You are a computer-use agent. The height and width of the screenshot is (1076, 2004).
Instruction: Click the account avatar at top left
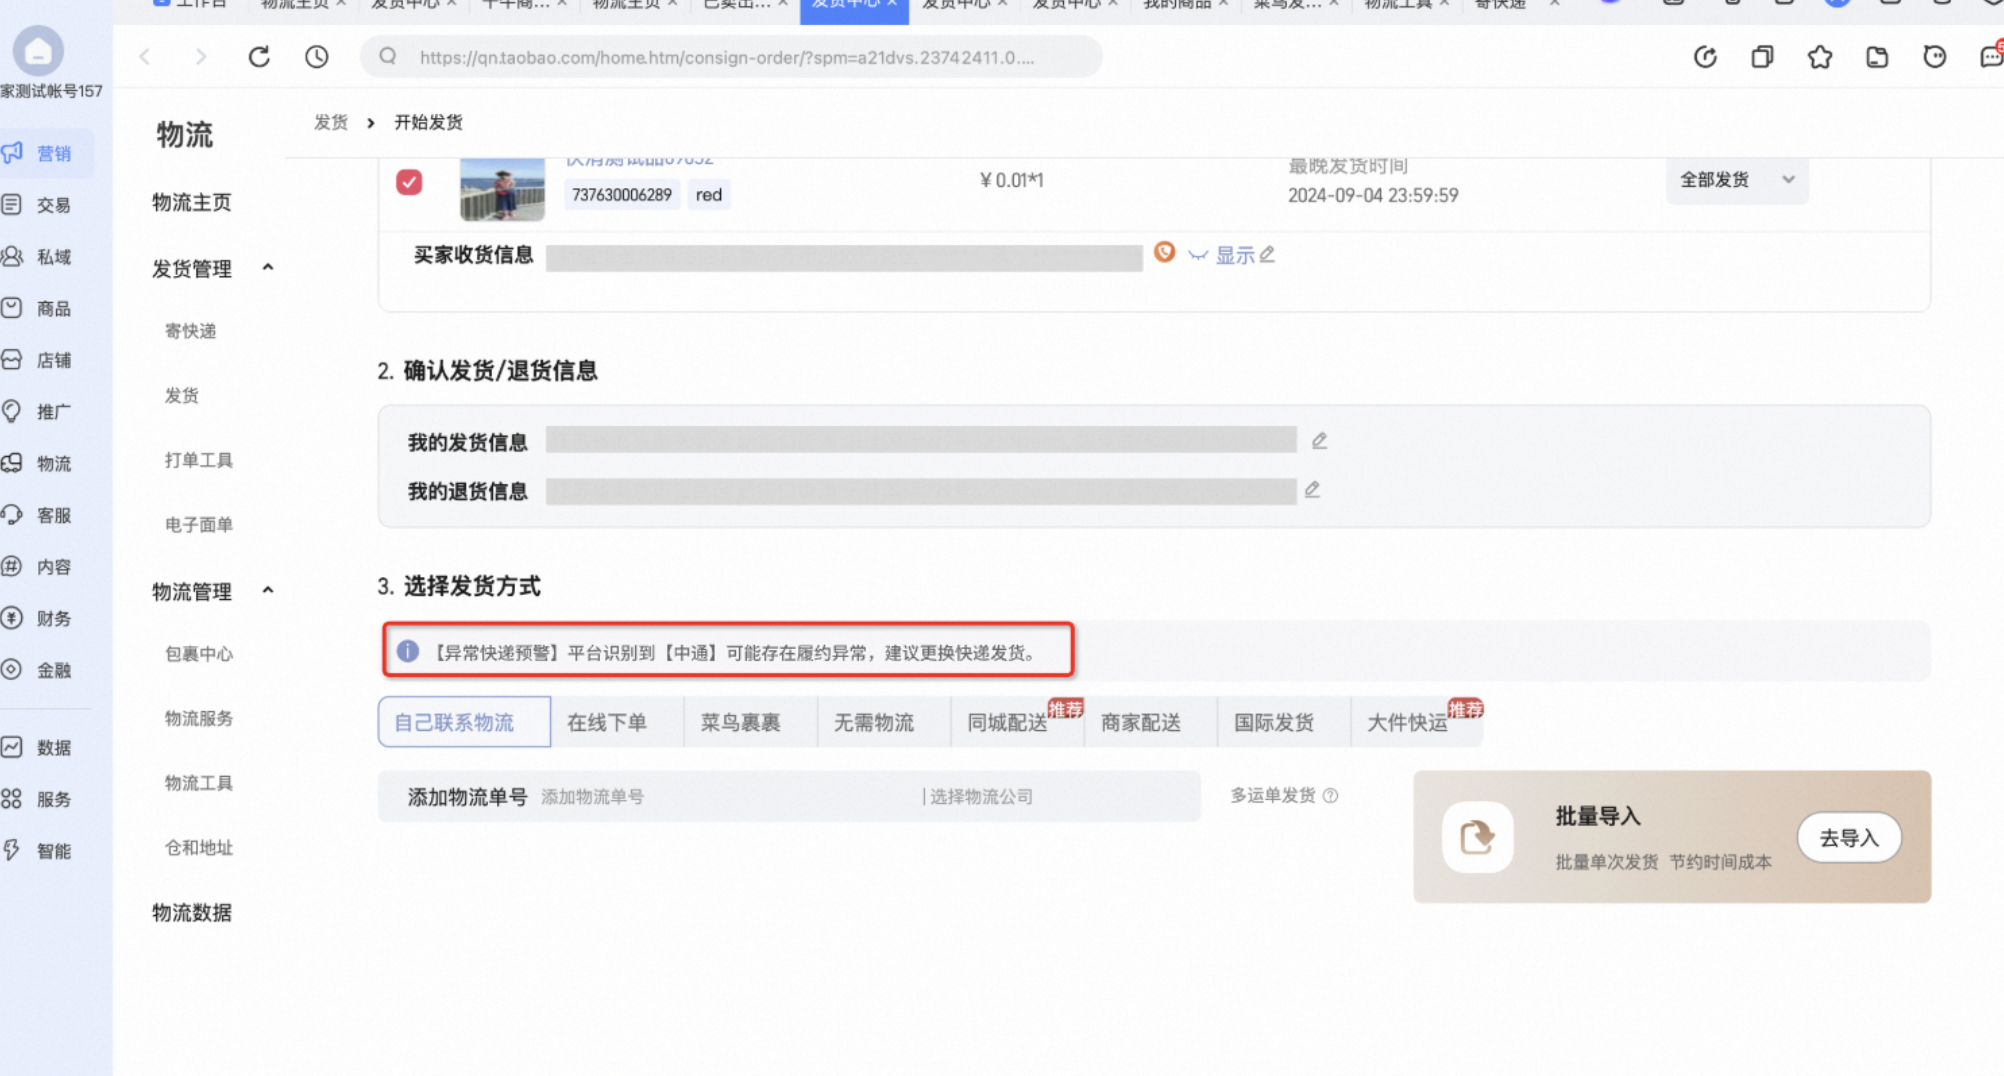(38, 50)
